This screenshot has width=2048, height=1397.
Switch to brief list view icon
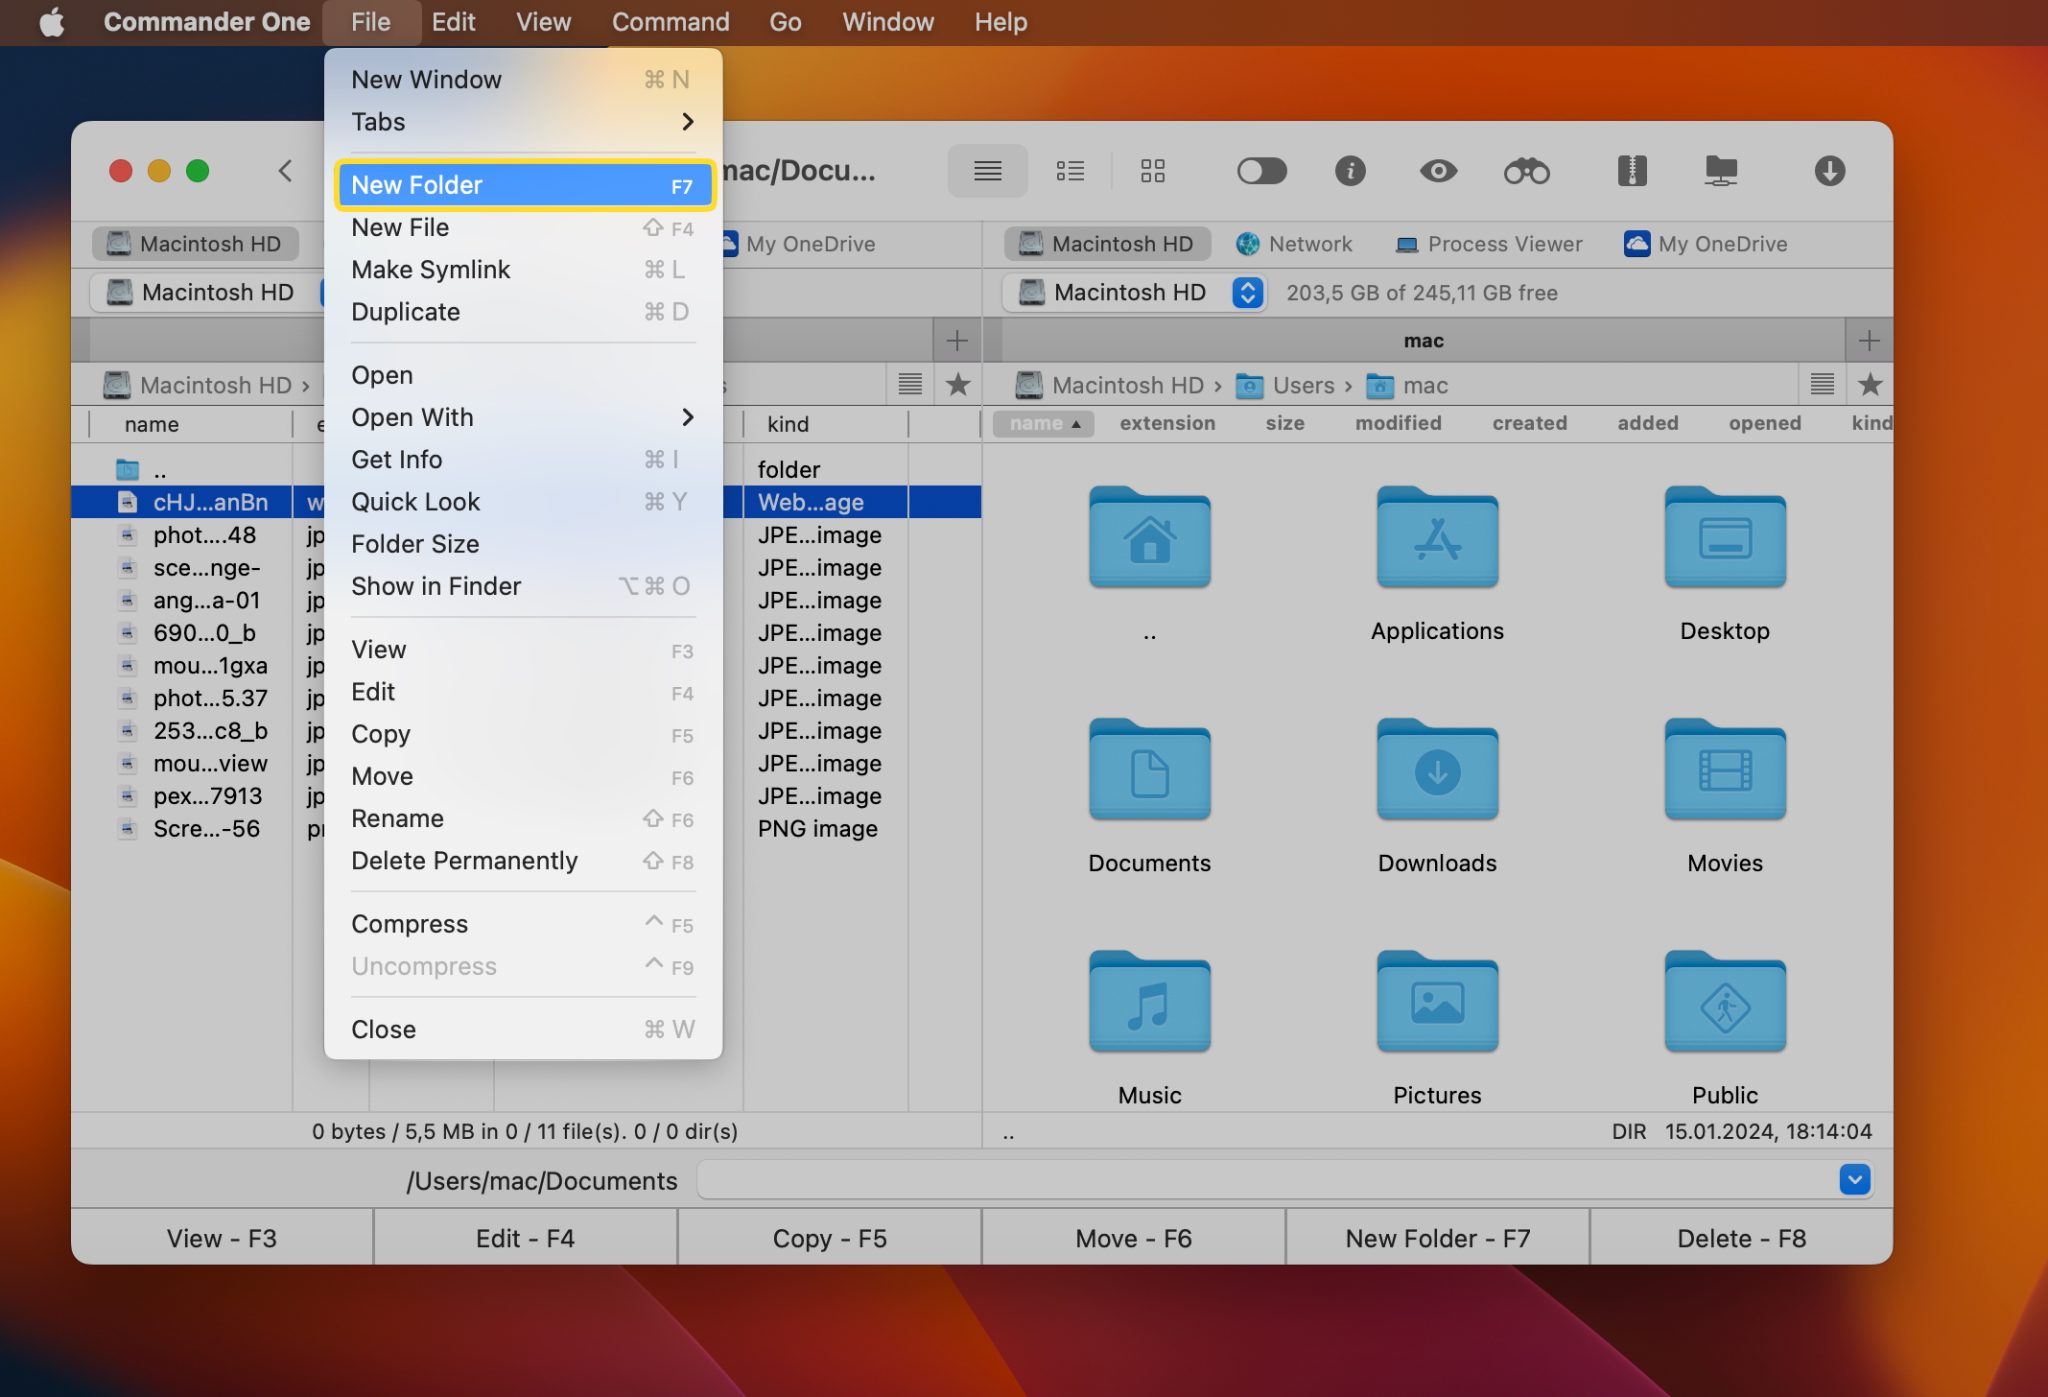coord(1069,171)
